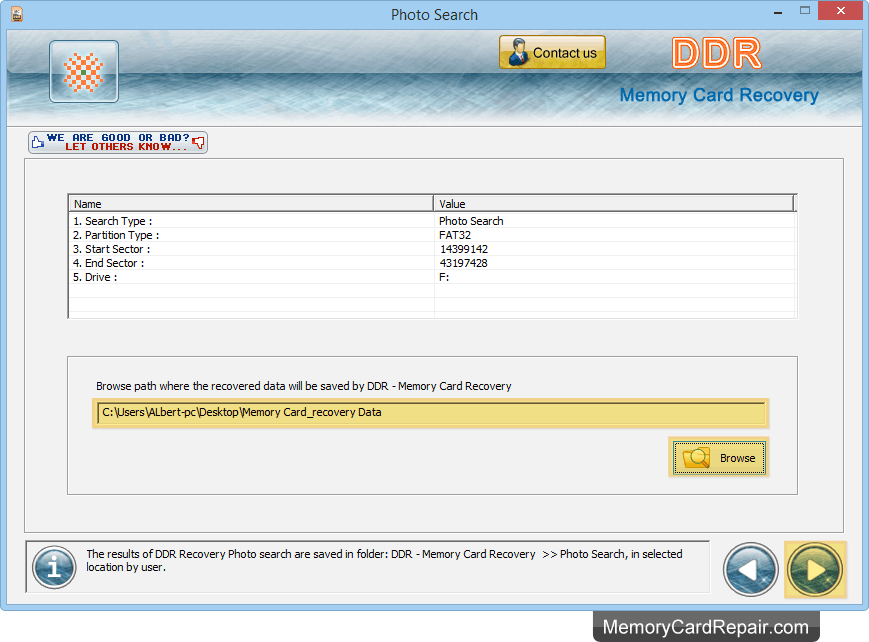The image size is (869, 642).
Task: Click the '43197428' end sector value
Action: coord(463,263)
